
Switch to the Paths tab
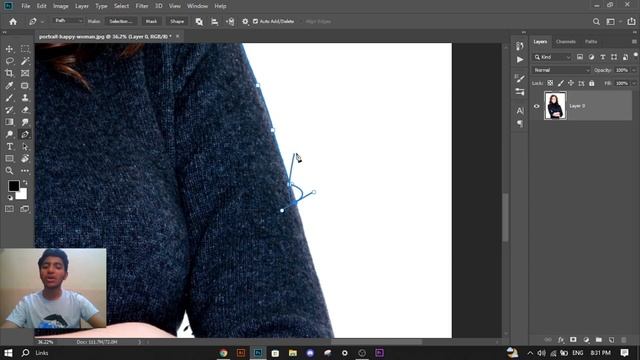tap(591, 42)
